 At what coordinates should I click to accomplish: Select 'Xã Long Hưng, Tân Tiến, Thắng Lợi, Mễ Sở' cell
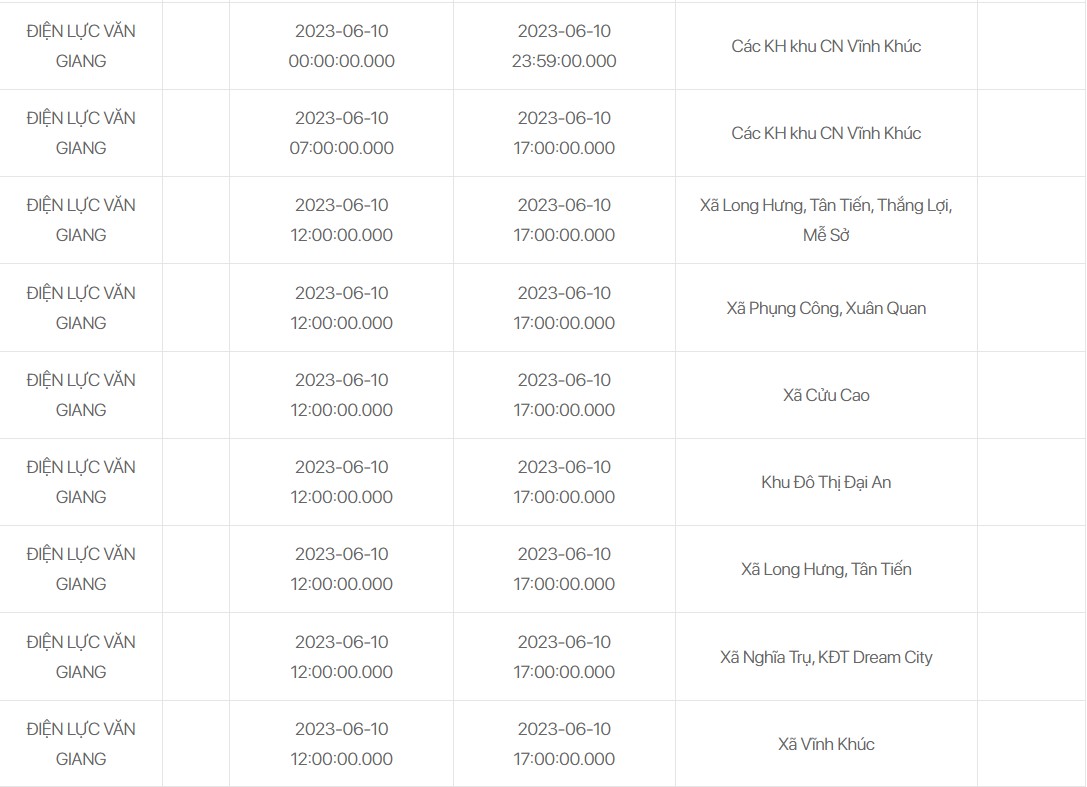tap(826, 220)
